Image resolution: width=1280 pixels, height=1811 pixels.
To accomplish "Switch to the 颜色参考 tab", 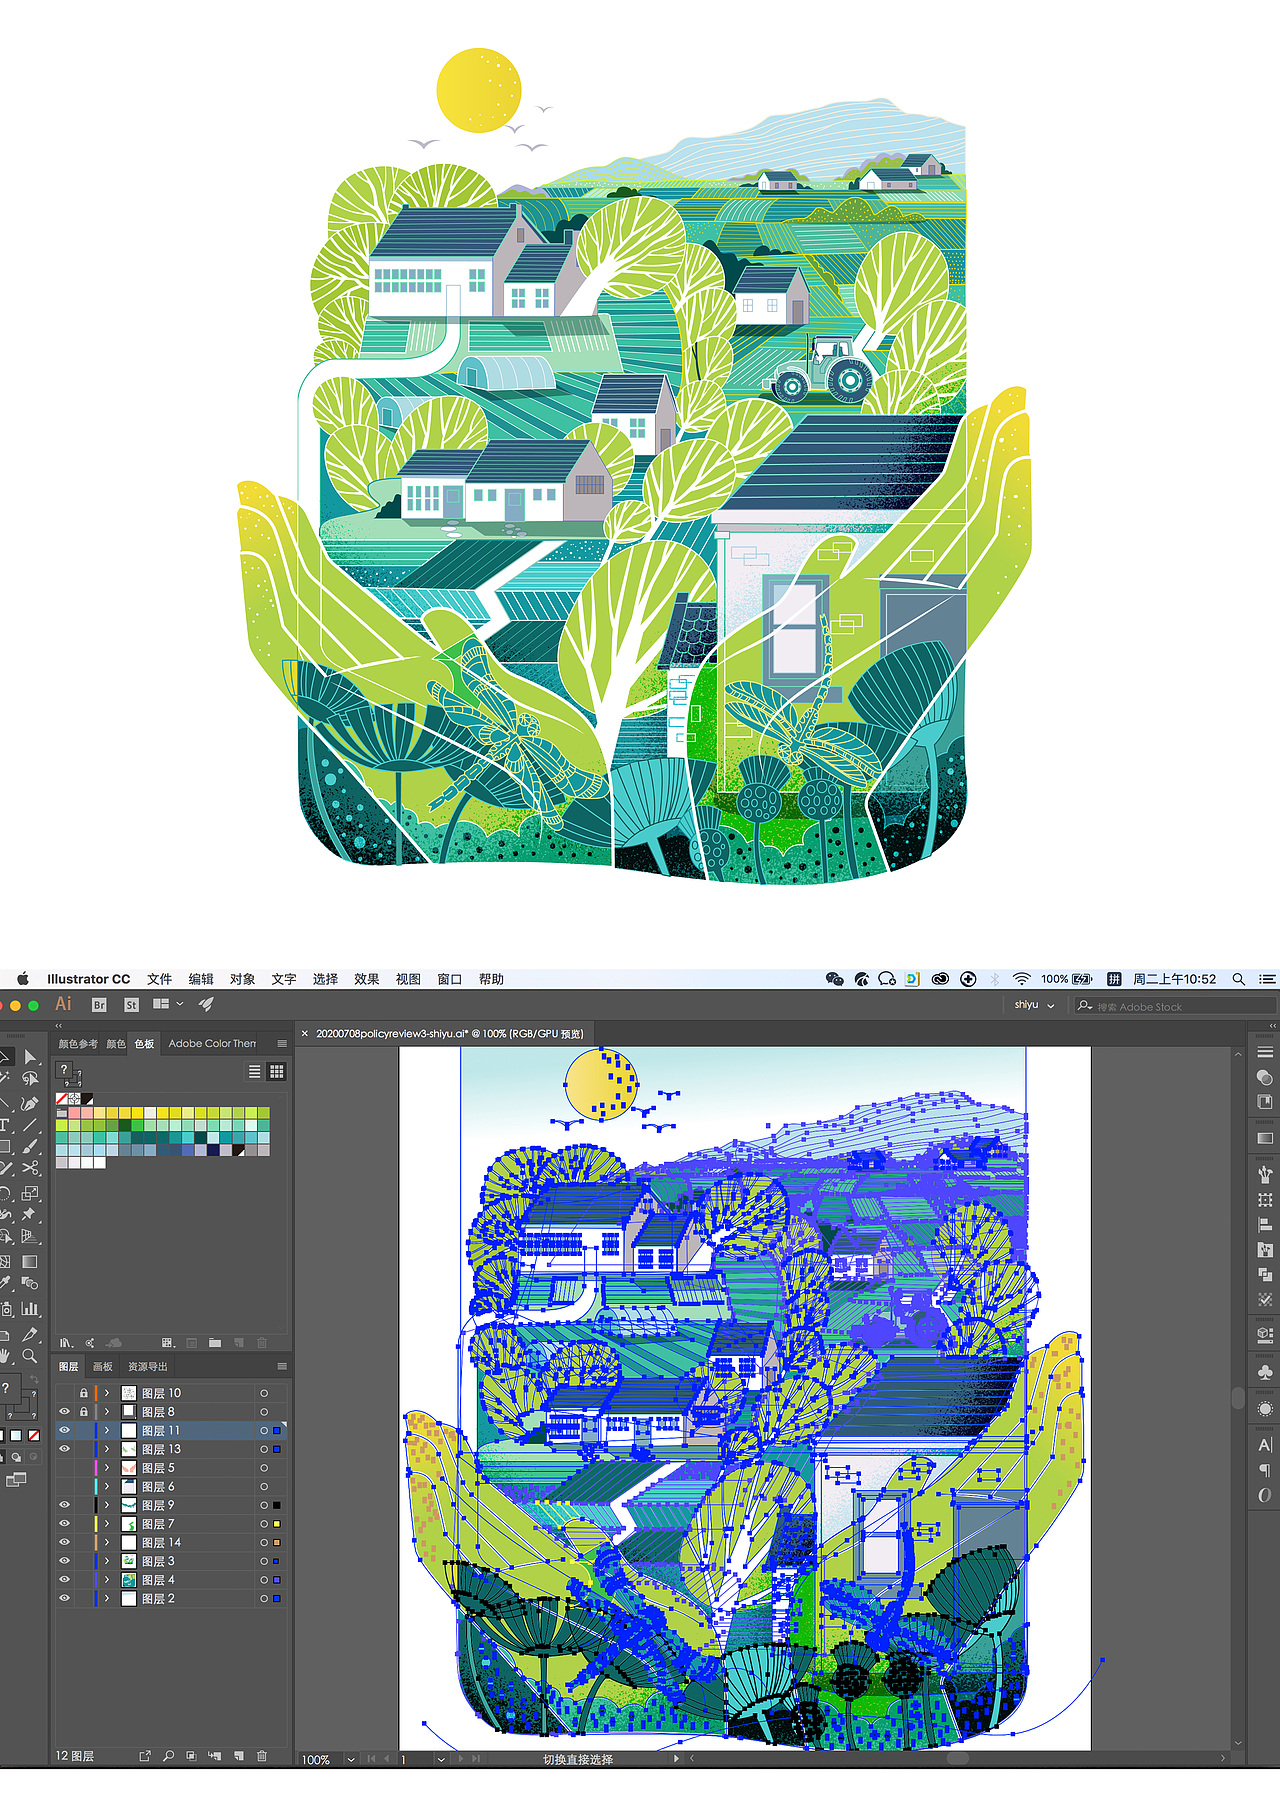I will pos(78,1044).
